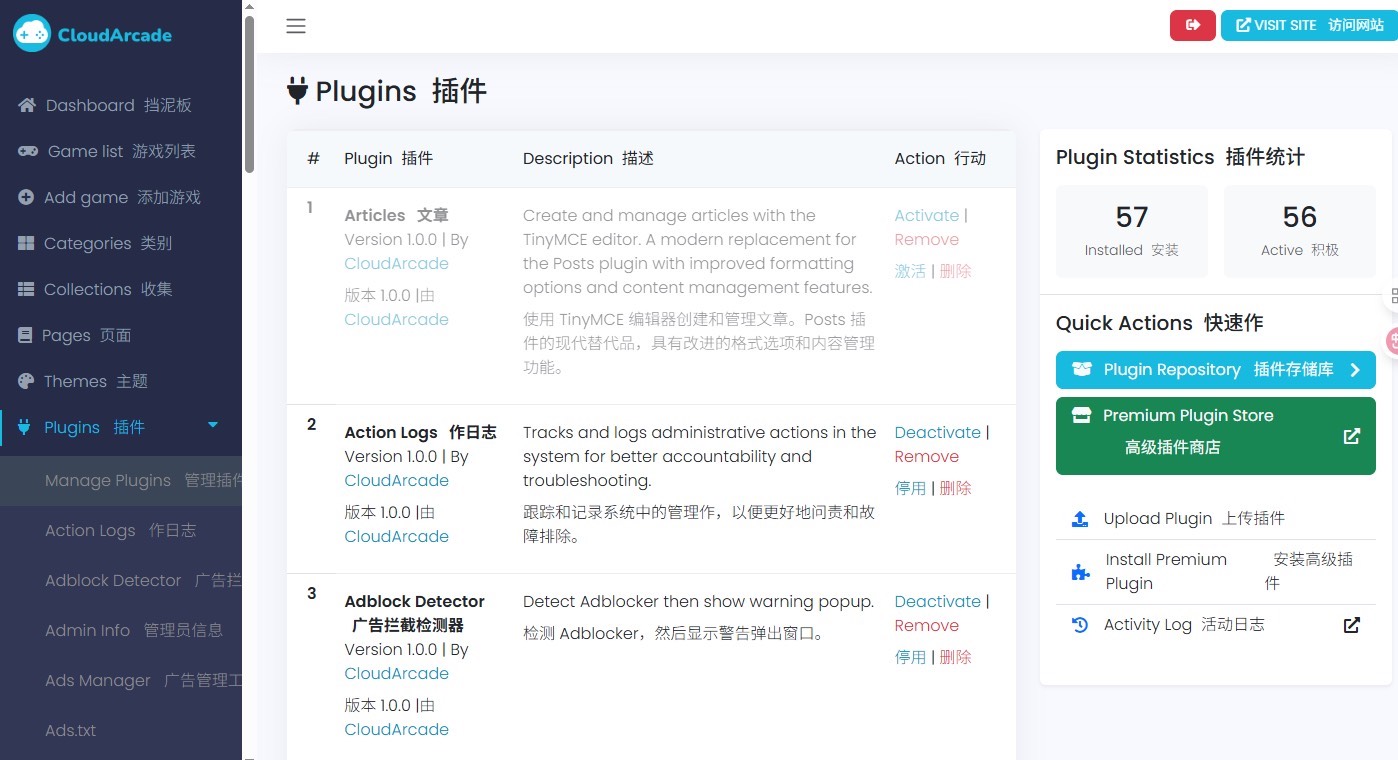This screenshot has height=760, width=1398.
Task: Click the Install Premium Plugin puzzle icon
Action: 1080,572
